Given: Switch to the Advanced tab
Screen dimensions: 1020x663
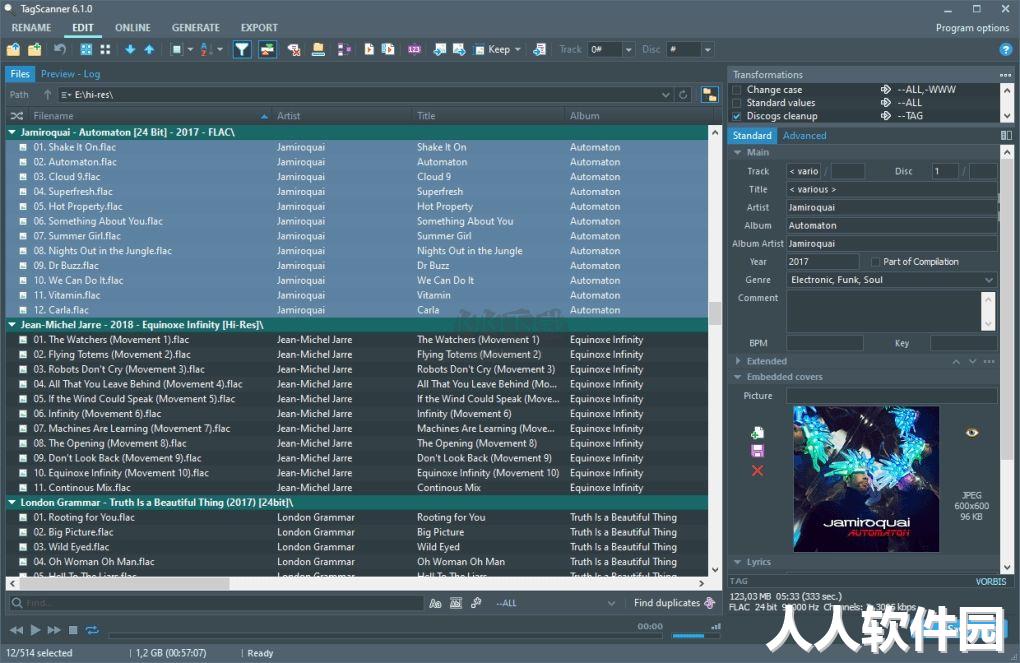Looking at the screenshot, I should coord(804,135).
